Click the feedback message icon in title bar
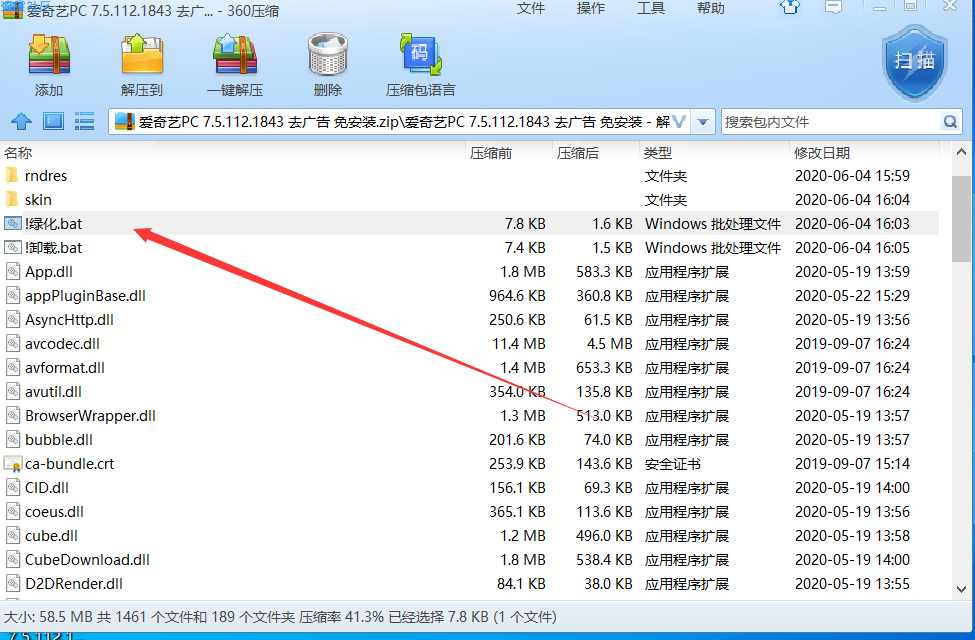 (x=833, y=7)
